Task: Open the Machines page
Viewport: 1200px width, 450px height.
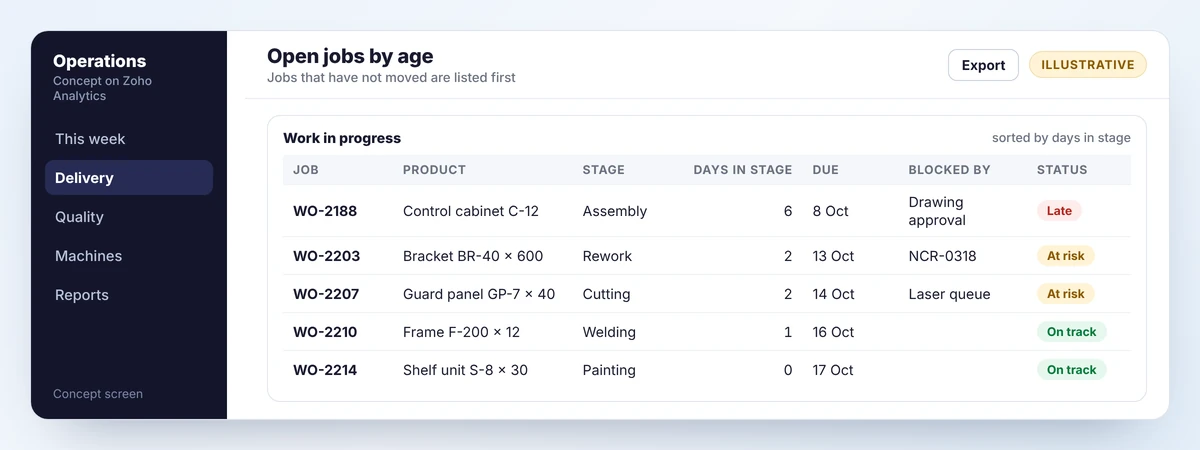Action: click(x=129, y=256)
